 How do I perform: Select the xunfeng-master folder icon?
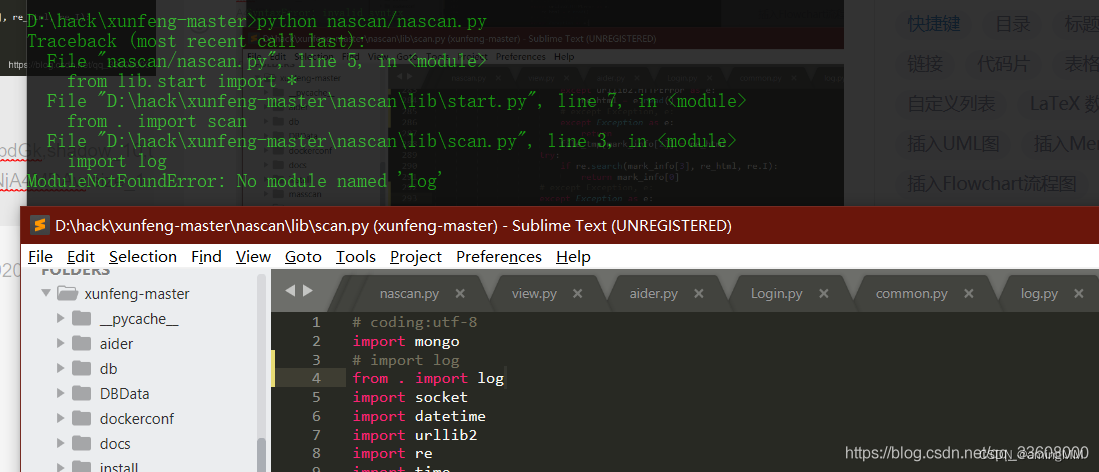click(67, 293)
